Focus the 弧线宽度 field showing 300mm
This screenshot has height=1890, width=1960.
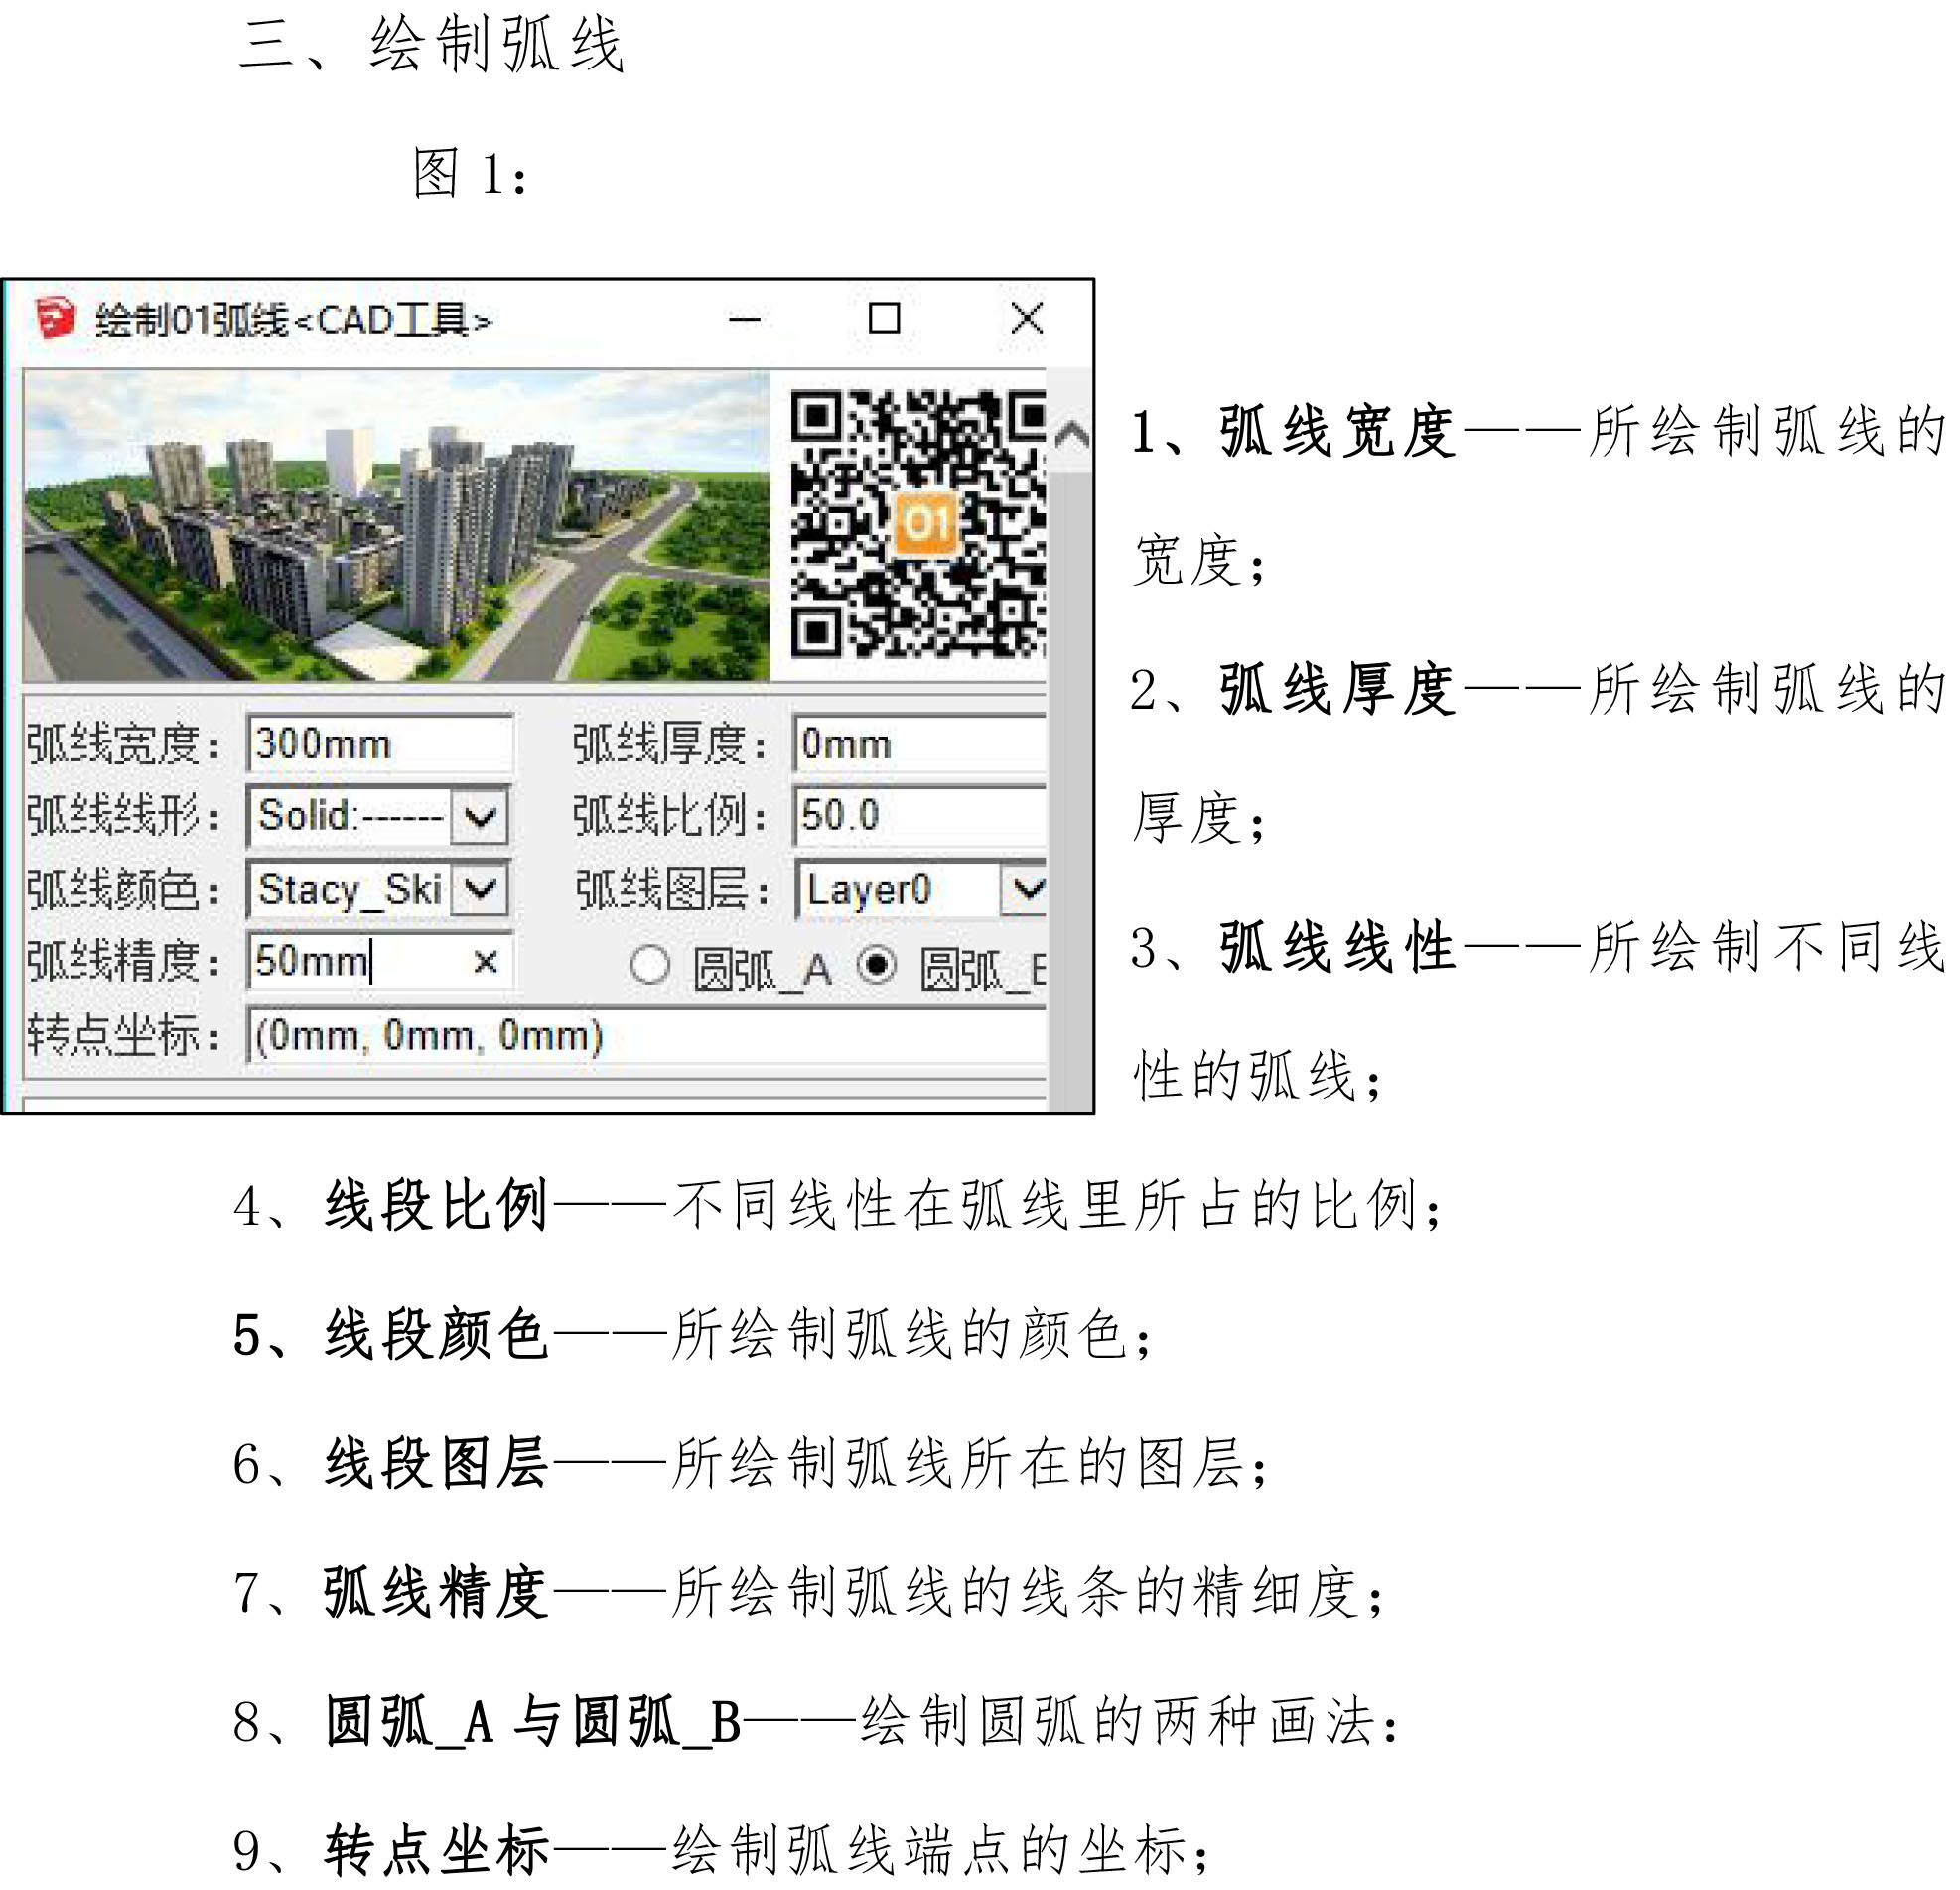[x=380, y=743]
